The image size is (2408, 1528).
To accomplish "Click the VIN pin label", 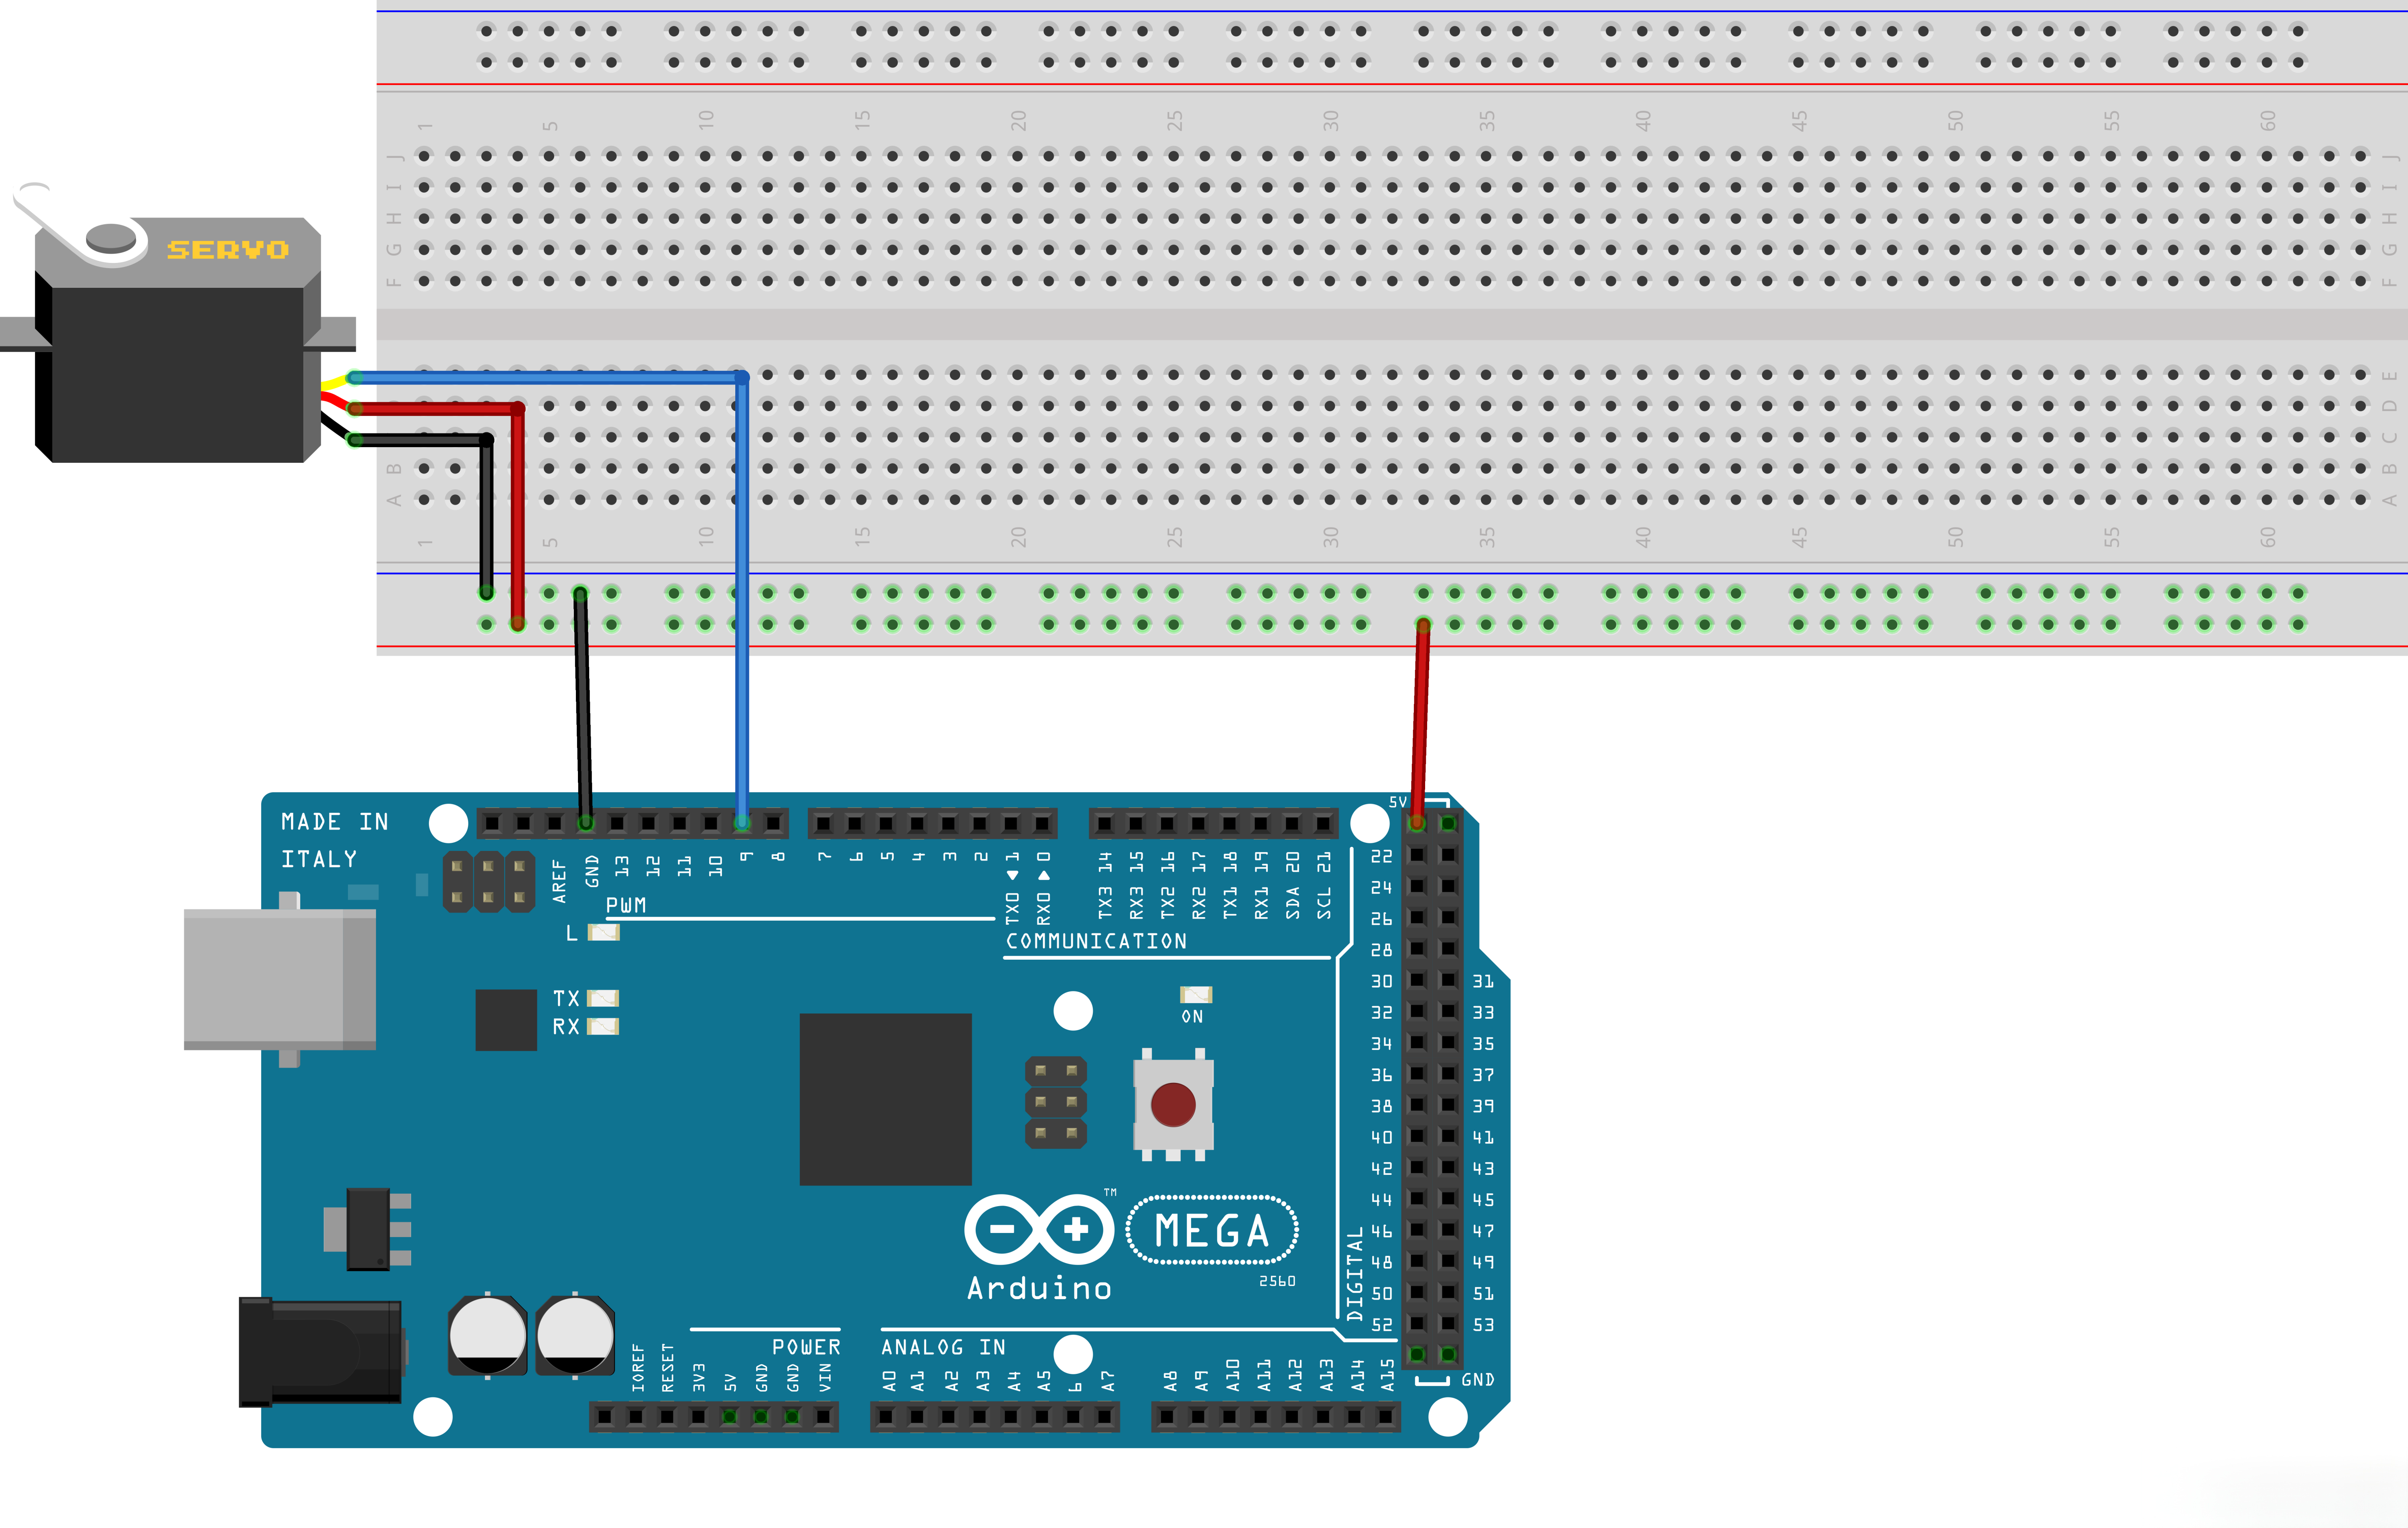I will pyautogui.click(x=825, y=1377).
